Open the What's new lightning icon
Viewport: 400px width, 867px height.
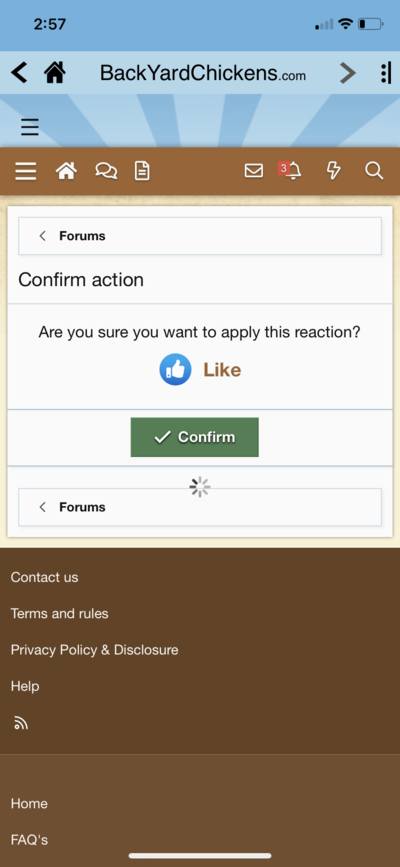(x=333, y=171)
